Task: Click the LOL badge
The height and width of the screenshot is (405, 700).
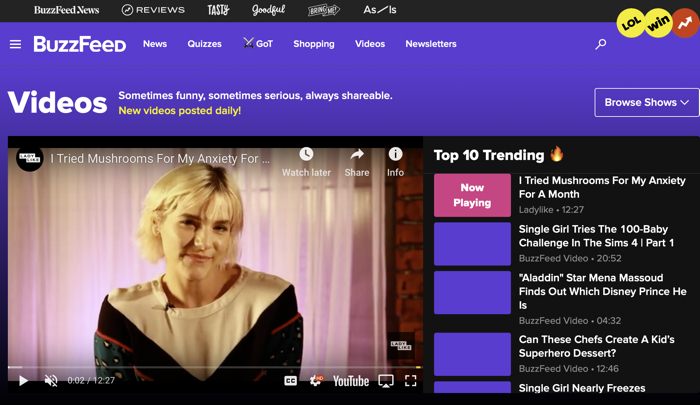Action: [x=631, y=23]
